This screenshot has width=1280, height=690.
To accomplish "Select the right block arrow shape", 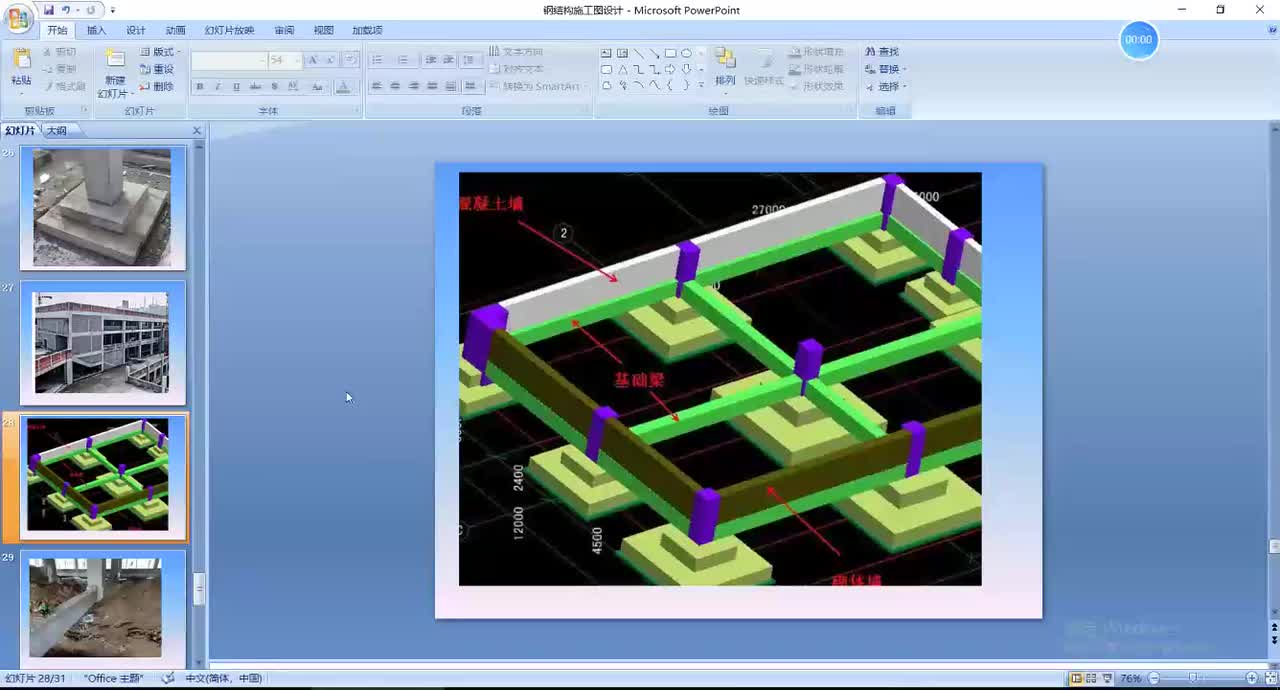I will (x=670, y=69).
